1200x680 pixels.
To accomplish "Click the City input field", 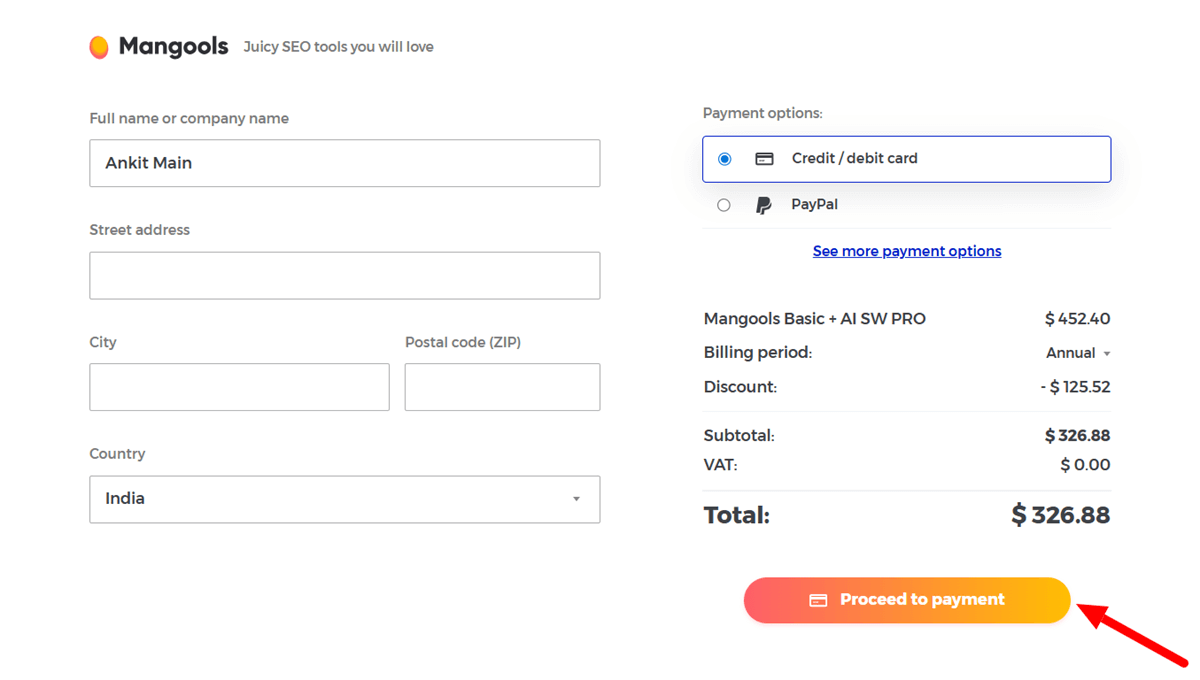I will coord(239,387).
